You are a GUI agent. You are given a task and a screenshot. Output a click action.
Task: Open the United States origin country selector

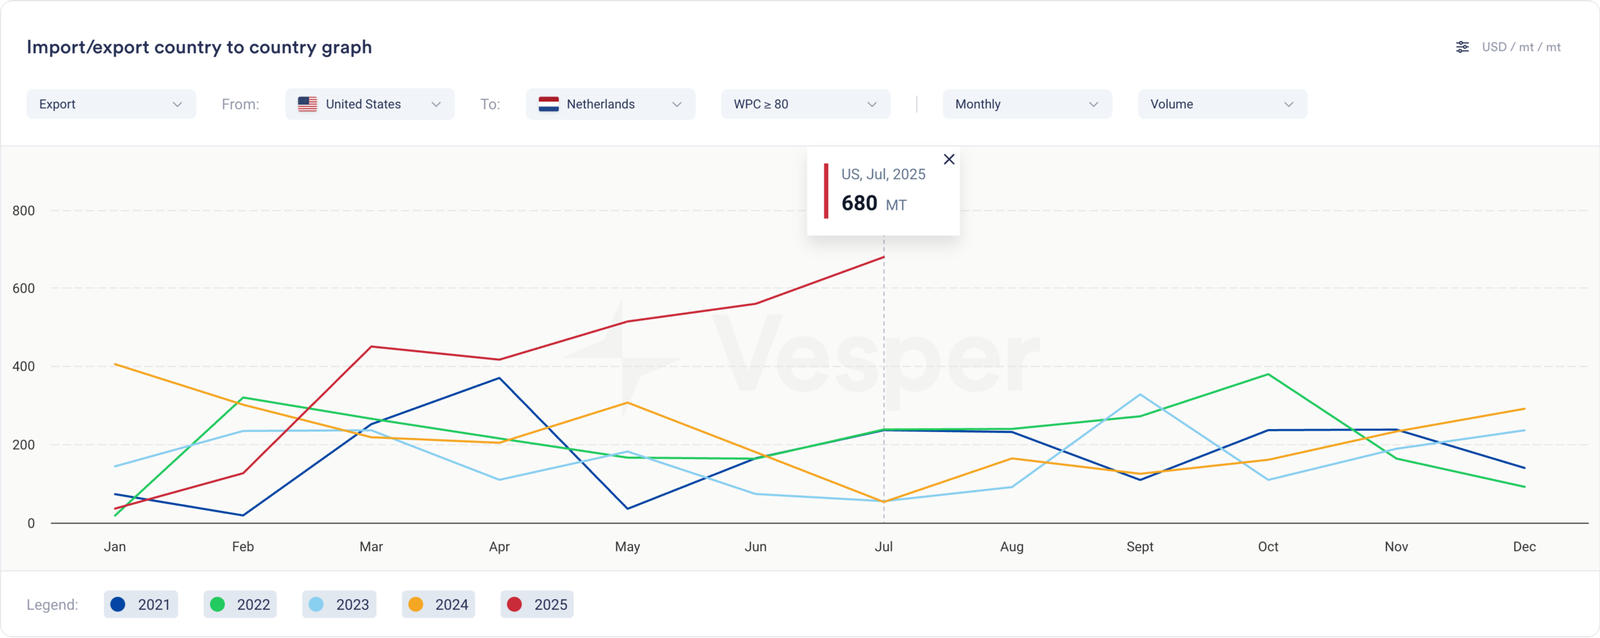click(370, 104)
